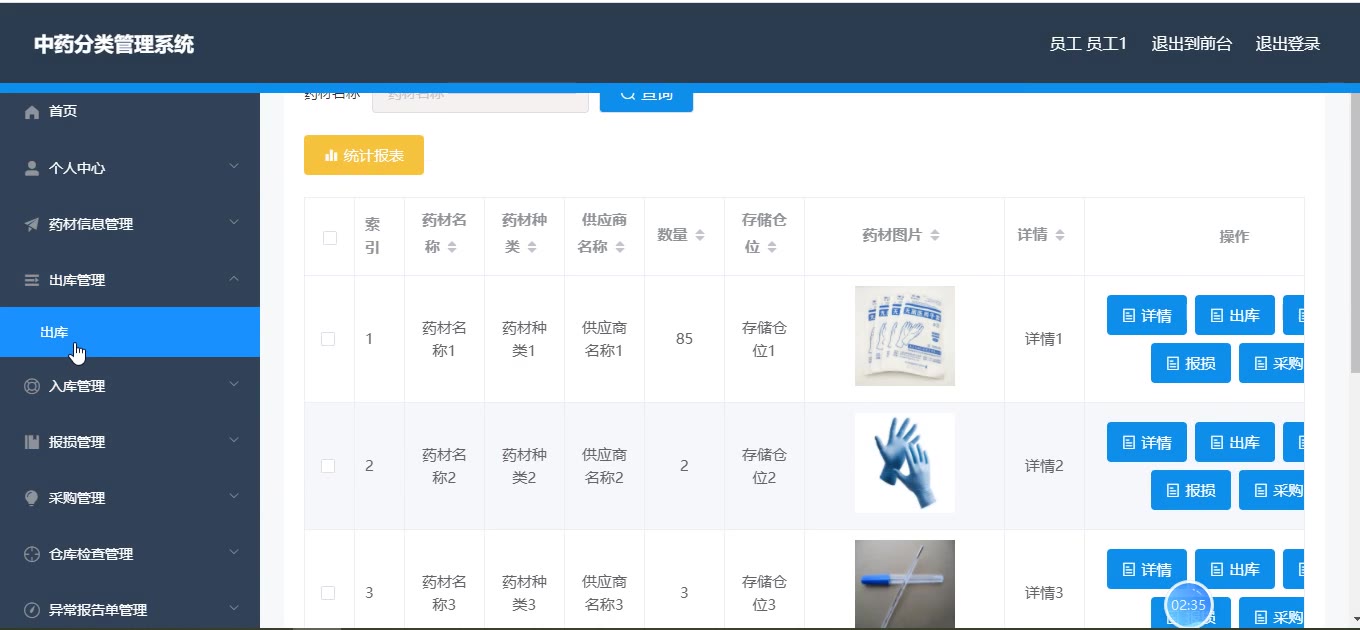The image size is (1360, 630).
Task: Sort by 药材图片 column arrows
Action: [935, 235]
